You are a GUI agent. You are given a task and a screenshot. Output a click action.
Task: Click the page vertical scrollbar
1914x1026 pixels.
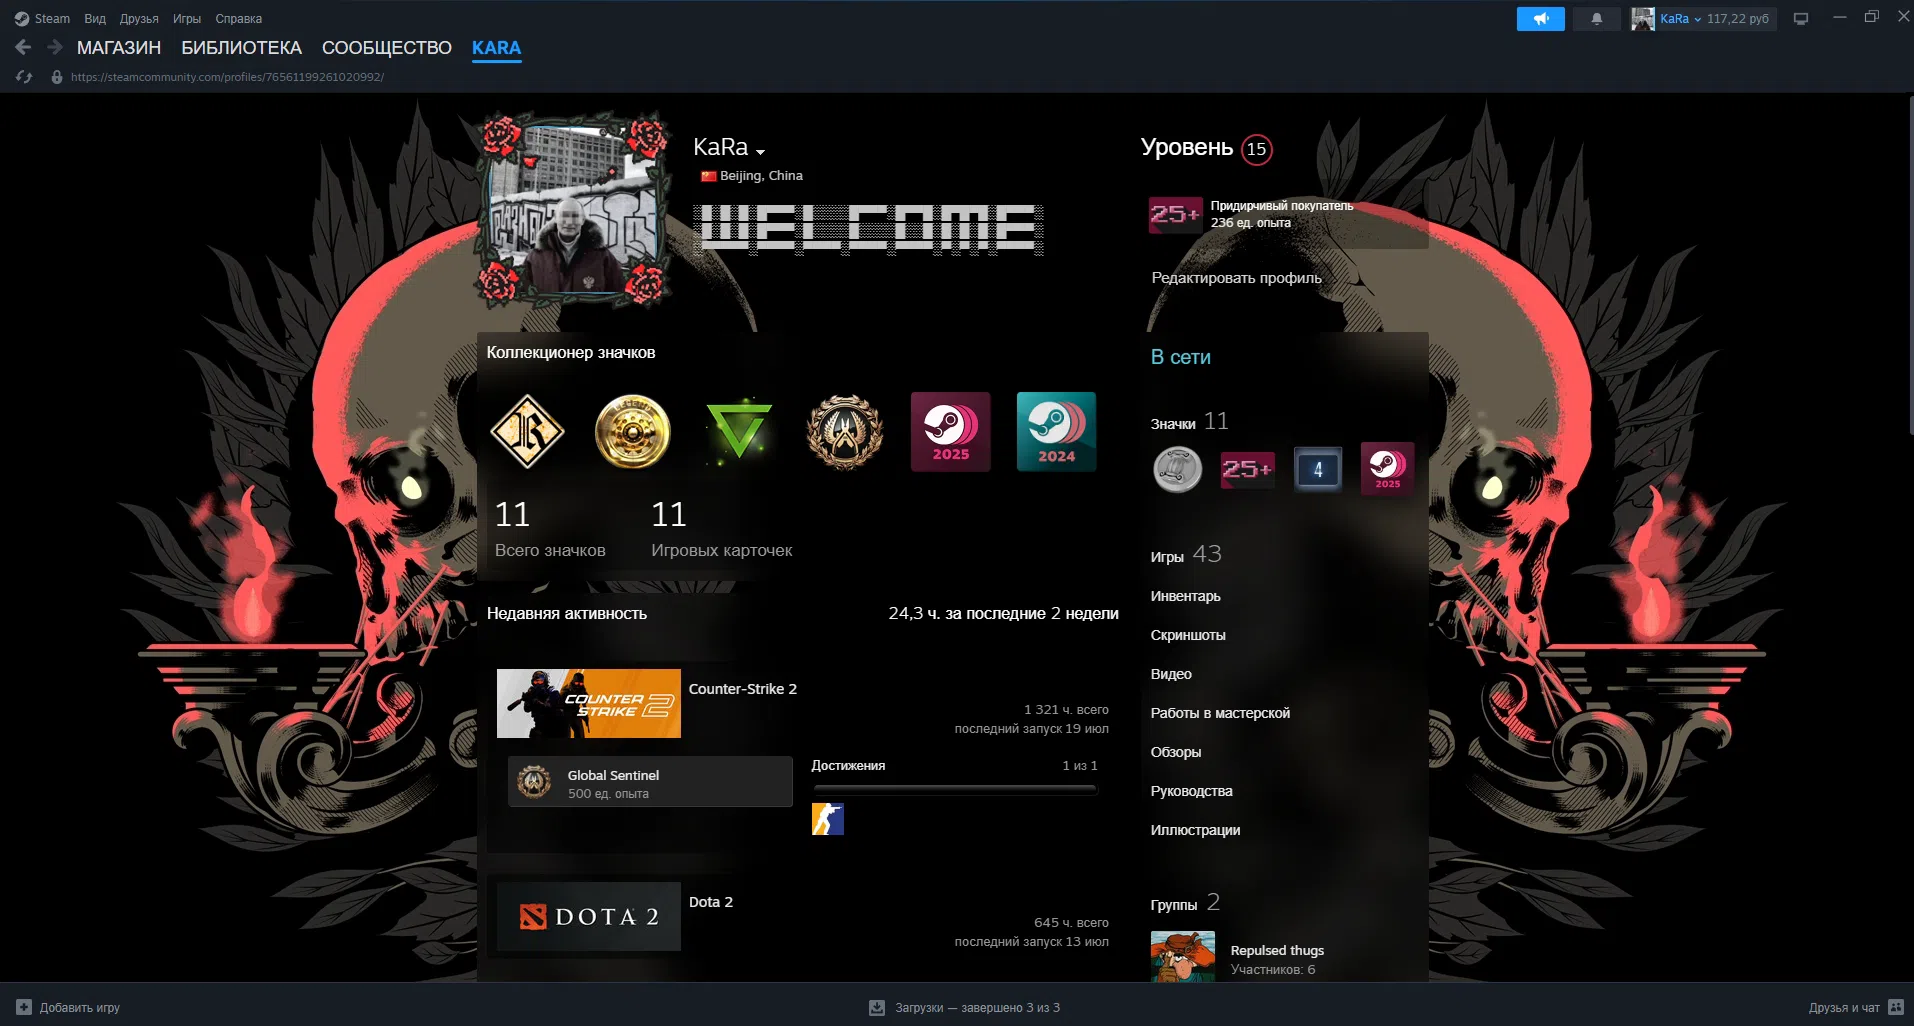tap(1910, 265)
